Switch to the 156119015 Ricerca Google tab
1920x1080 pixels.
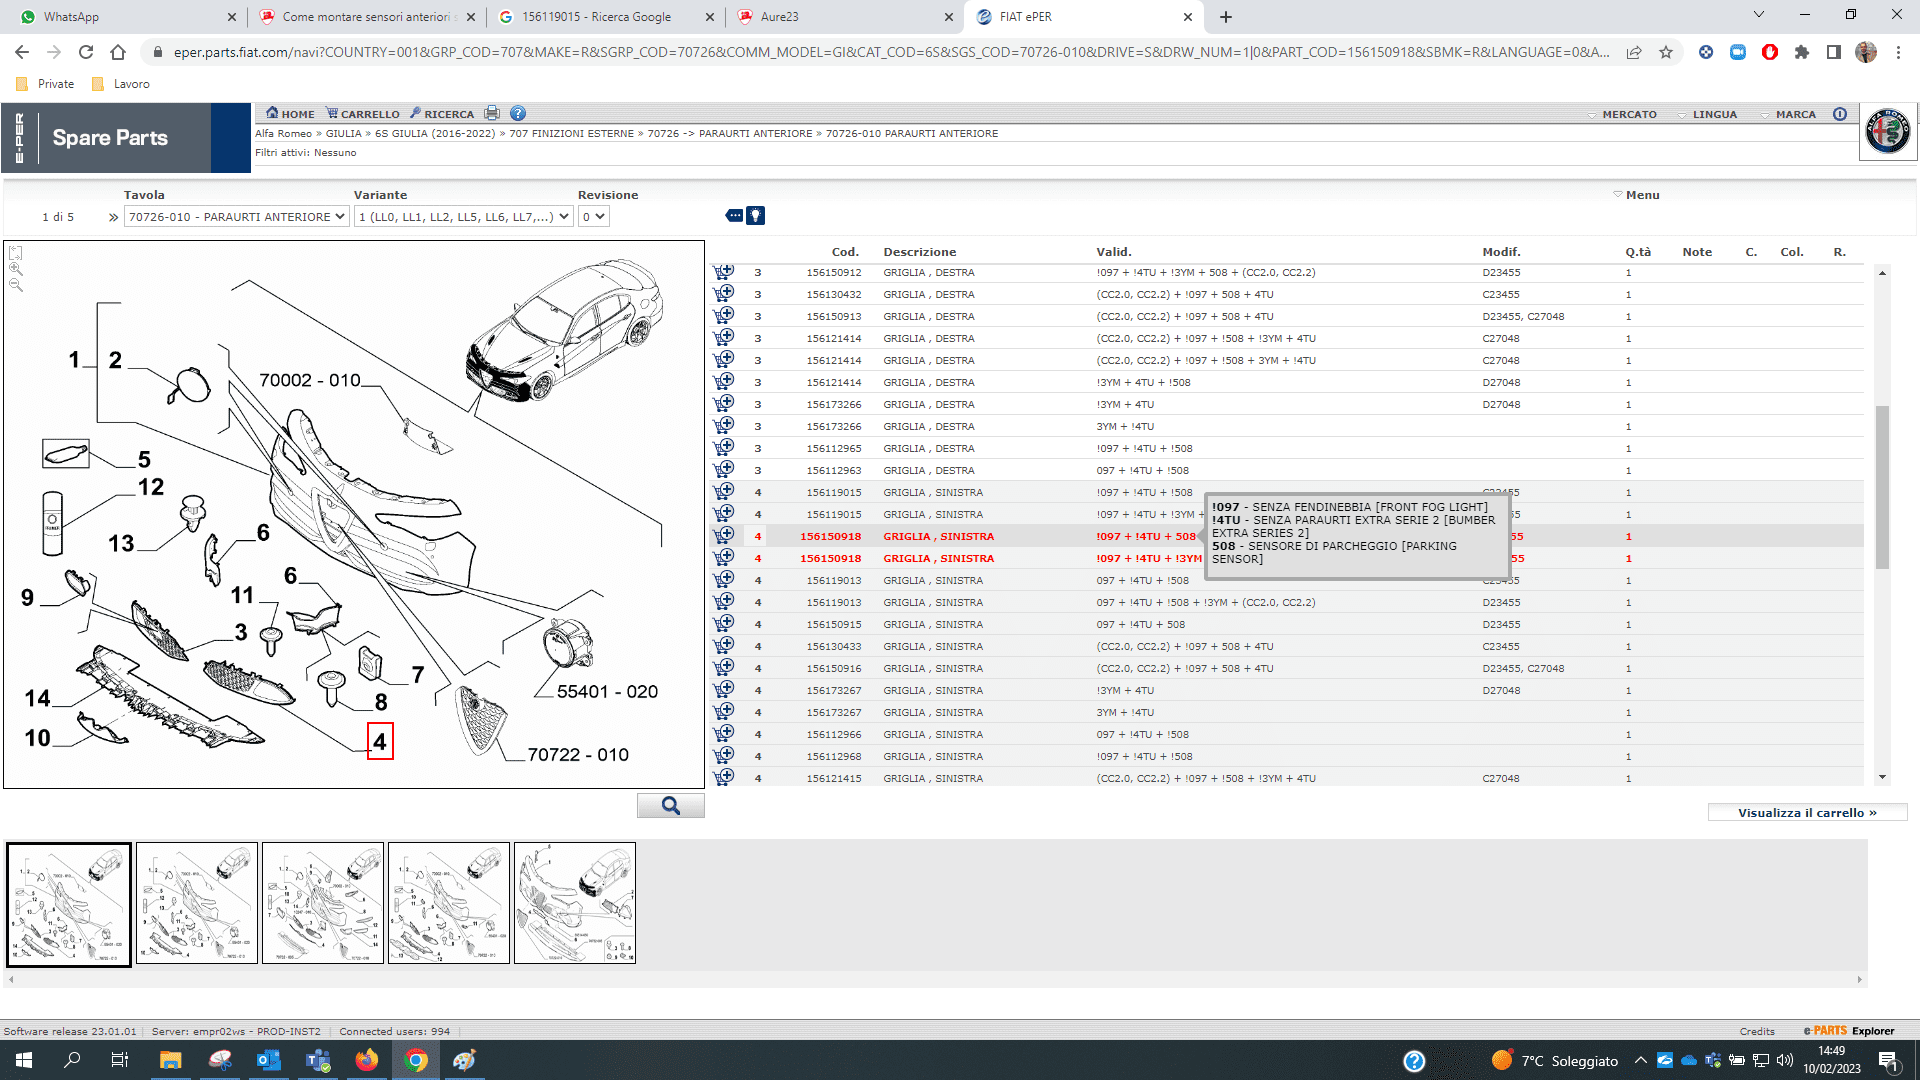pos(606,17)
